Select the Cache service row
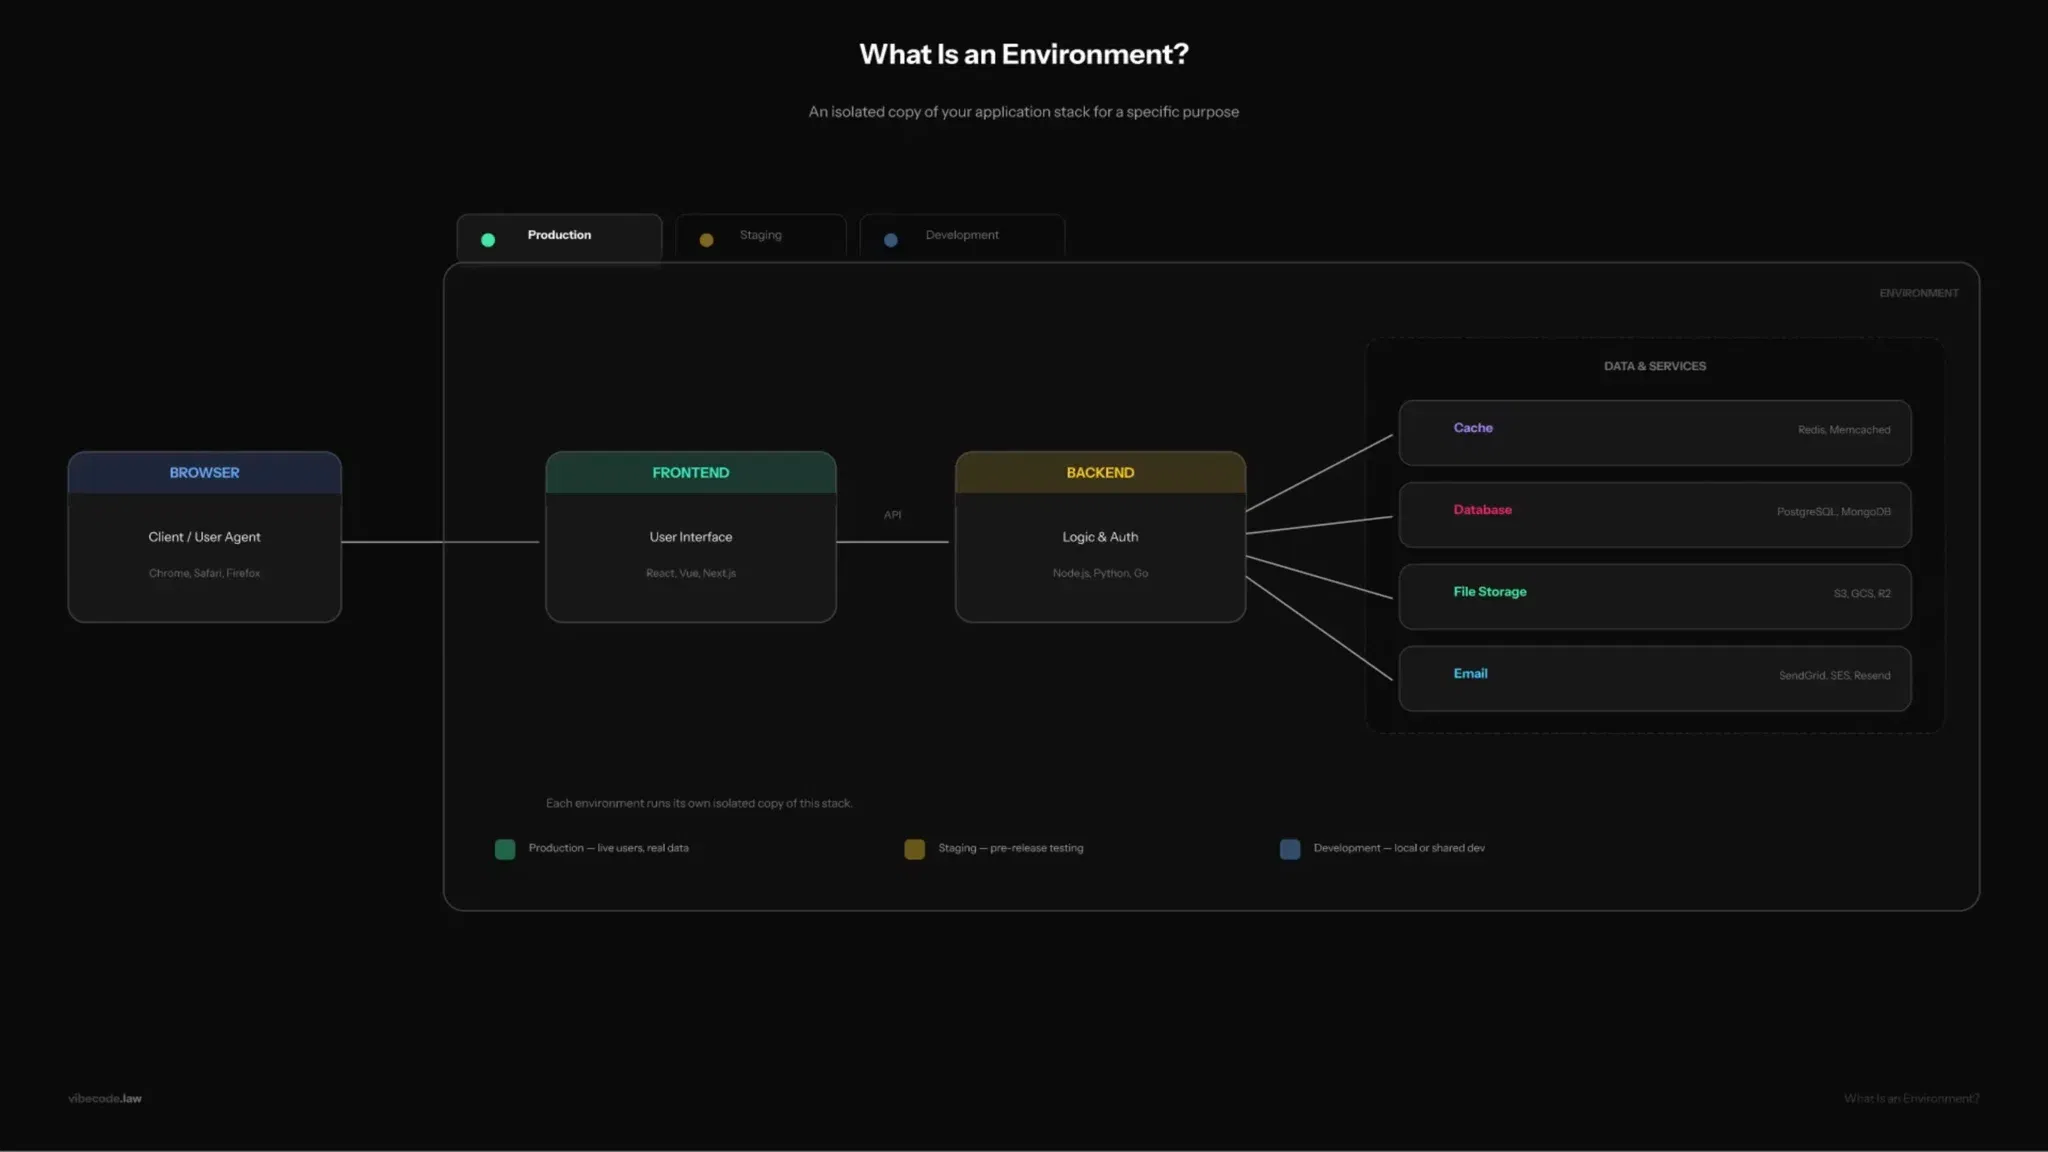Screen dimensions: 2048x1152 pos(1654,432)
